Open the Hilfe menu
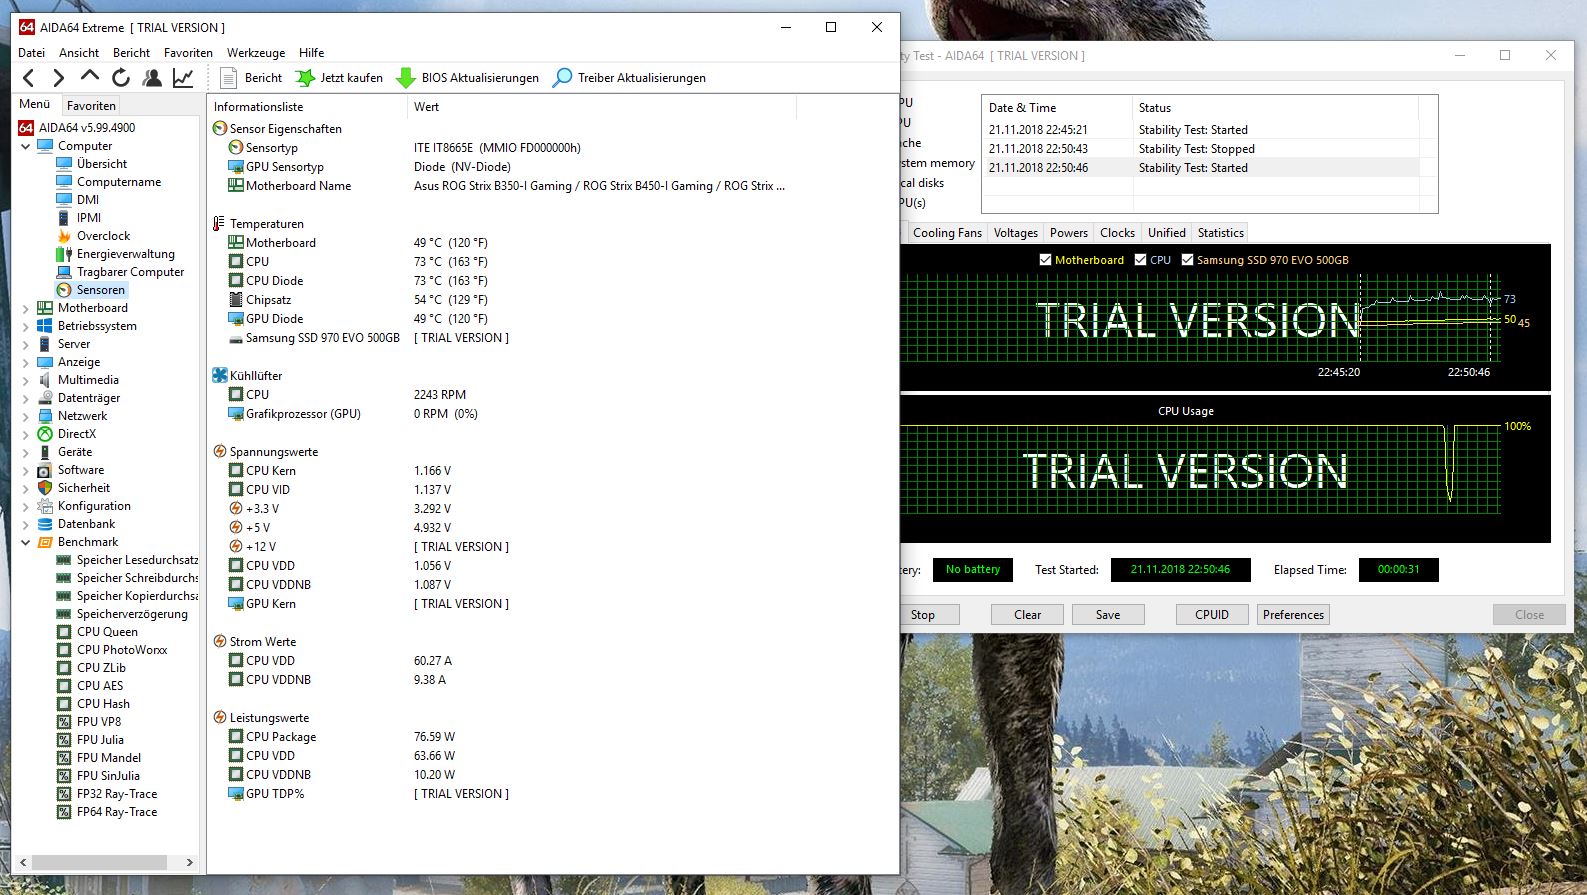This screenshot has height=895, width=1587. (311, 53)
